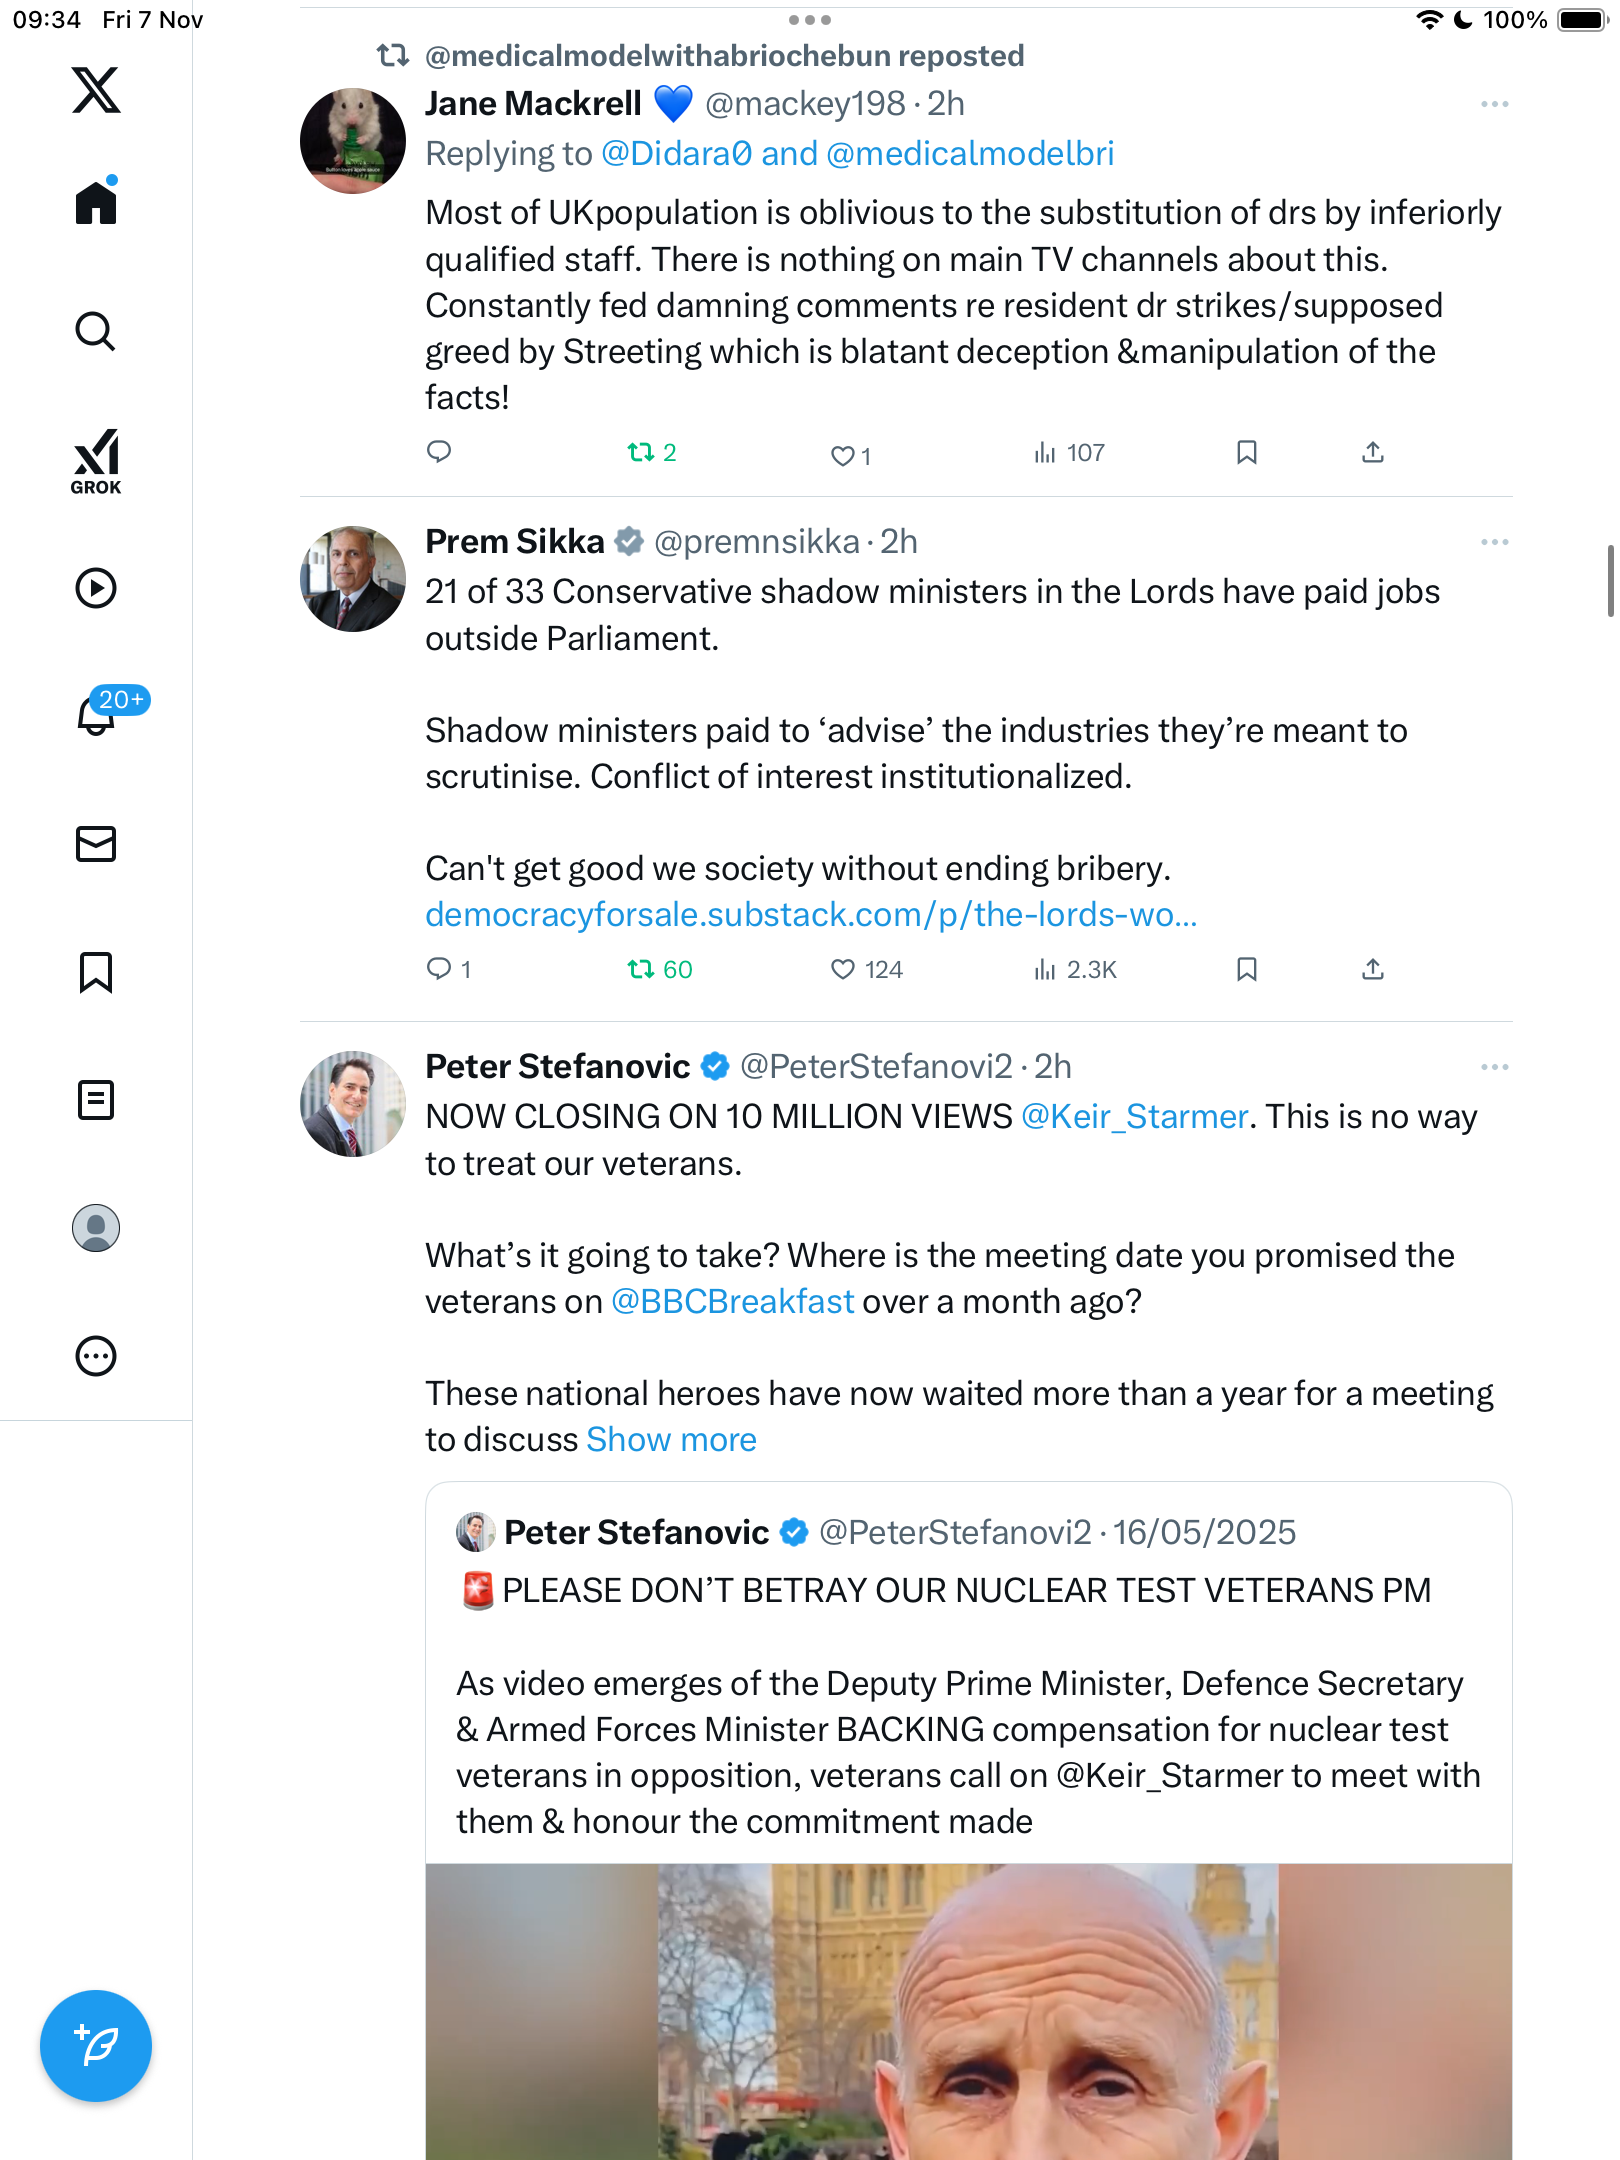1620x2160 pixels.
Task: Open the @BBCBreakfast mention link
Action: [732, 1302]
